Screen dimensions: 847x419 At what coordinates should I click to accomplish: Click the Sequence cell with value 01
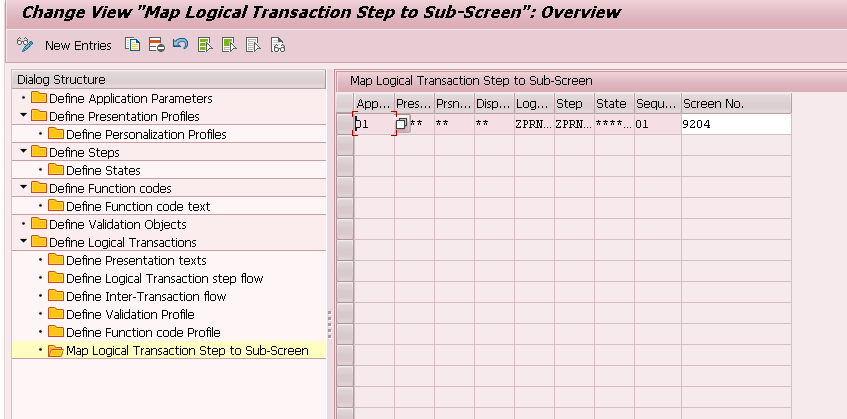(x=657, y=124)
